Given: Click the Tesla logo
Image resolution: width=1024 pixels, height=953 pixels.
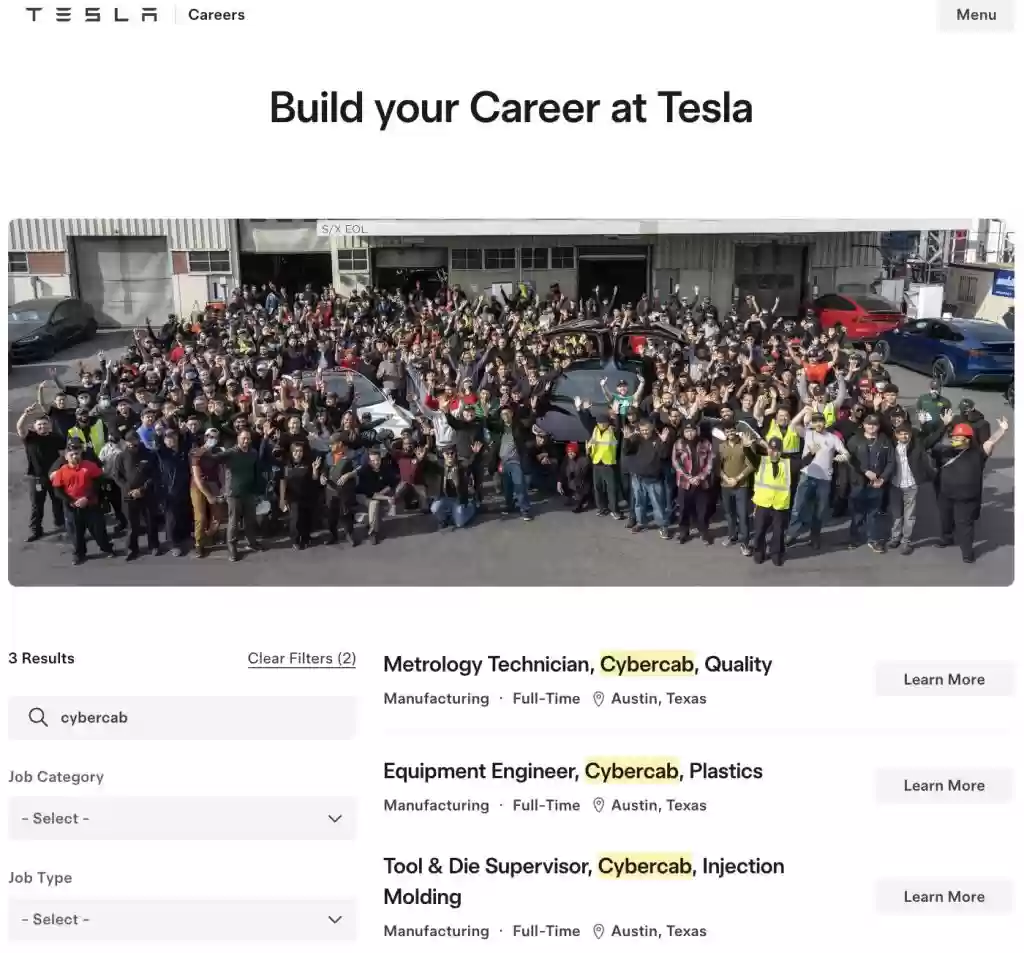Looking at the screenshot, I should 91,15.
